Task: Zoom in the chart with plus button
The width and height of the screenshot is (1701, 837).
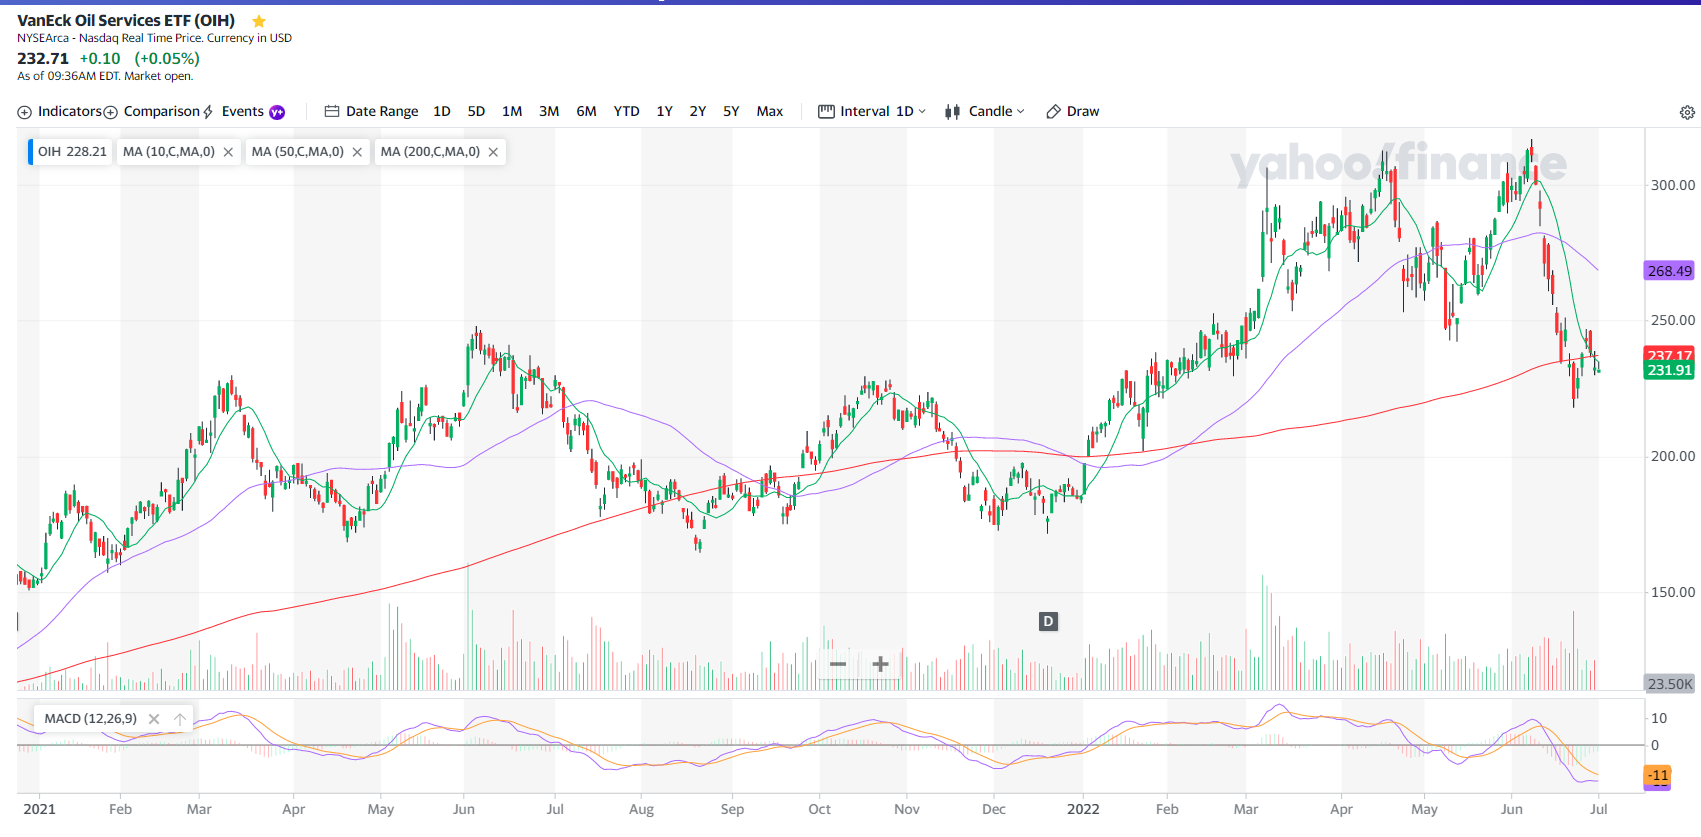Action: (880, 664)
